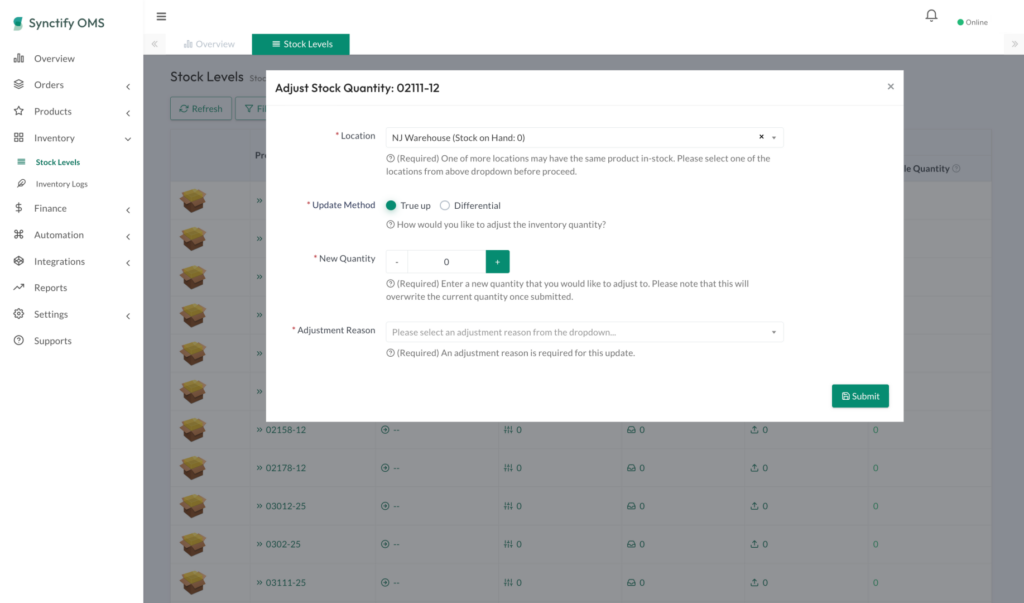This screenshot has width=1024, height=603.
Task: Open the Adjustment Reason dropdown
Action: tap(584, 332)
